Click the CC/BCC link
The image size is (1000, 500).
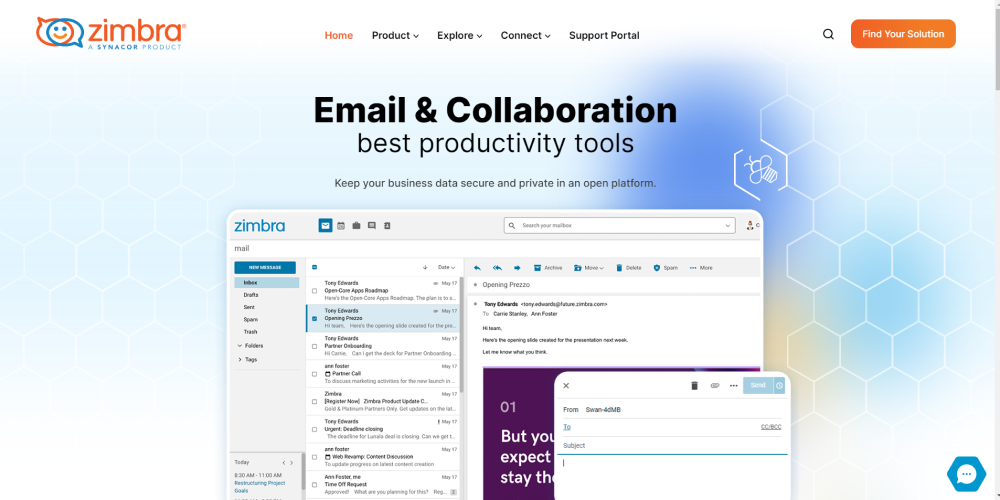[x=770, y=427]
